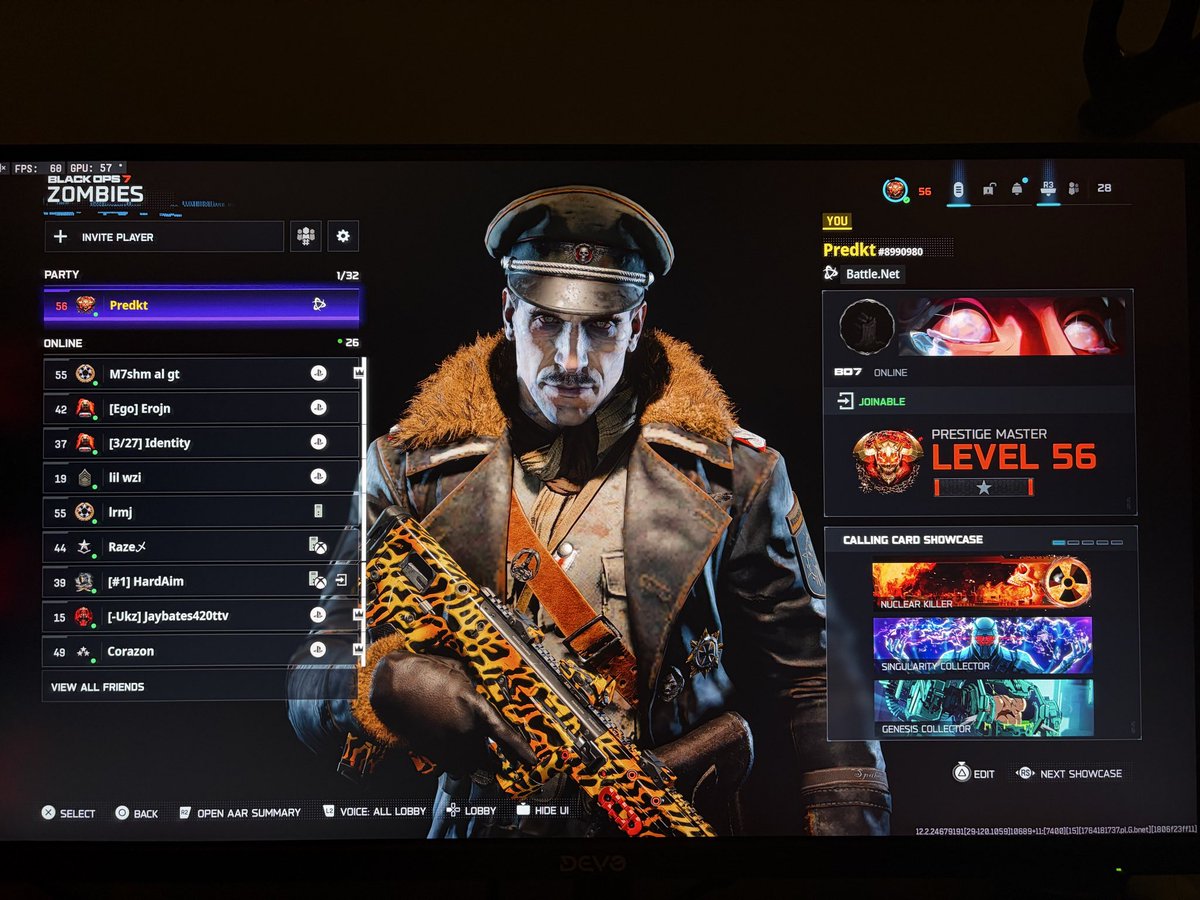The width and height of the screenshot is (1200, 900).
Task: Click the Invite Player button
Action: (164, 237)
